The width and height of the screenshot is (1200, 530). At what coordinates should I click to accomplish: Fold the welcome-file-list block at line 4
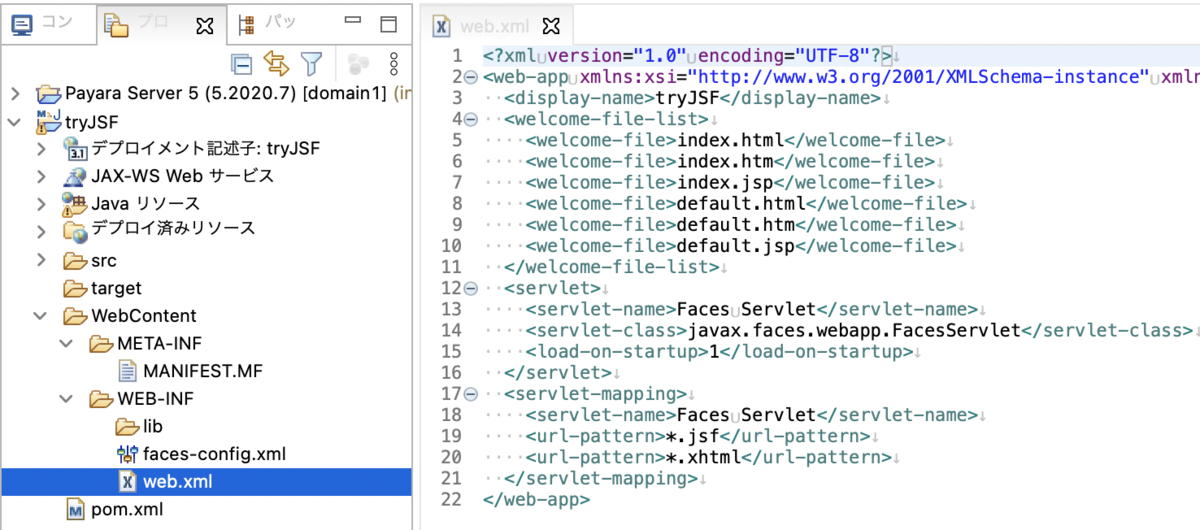click(471, 119)
